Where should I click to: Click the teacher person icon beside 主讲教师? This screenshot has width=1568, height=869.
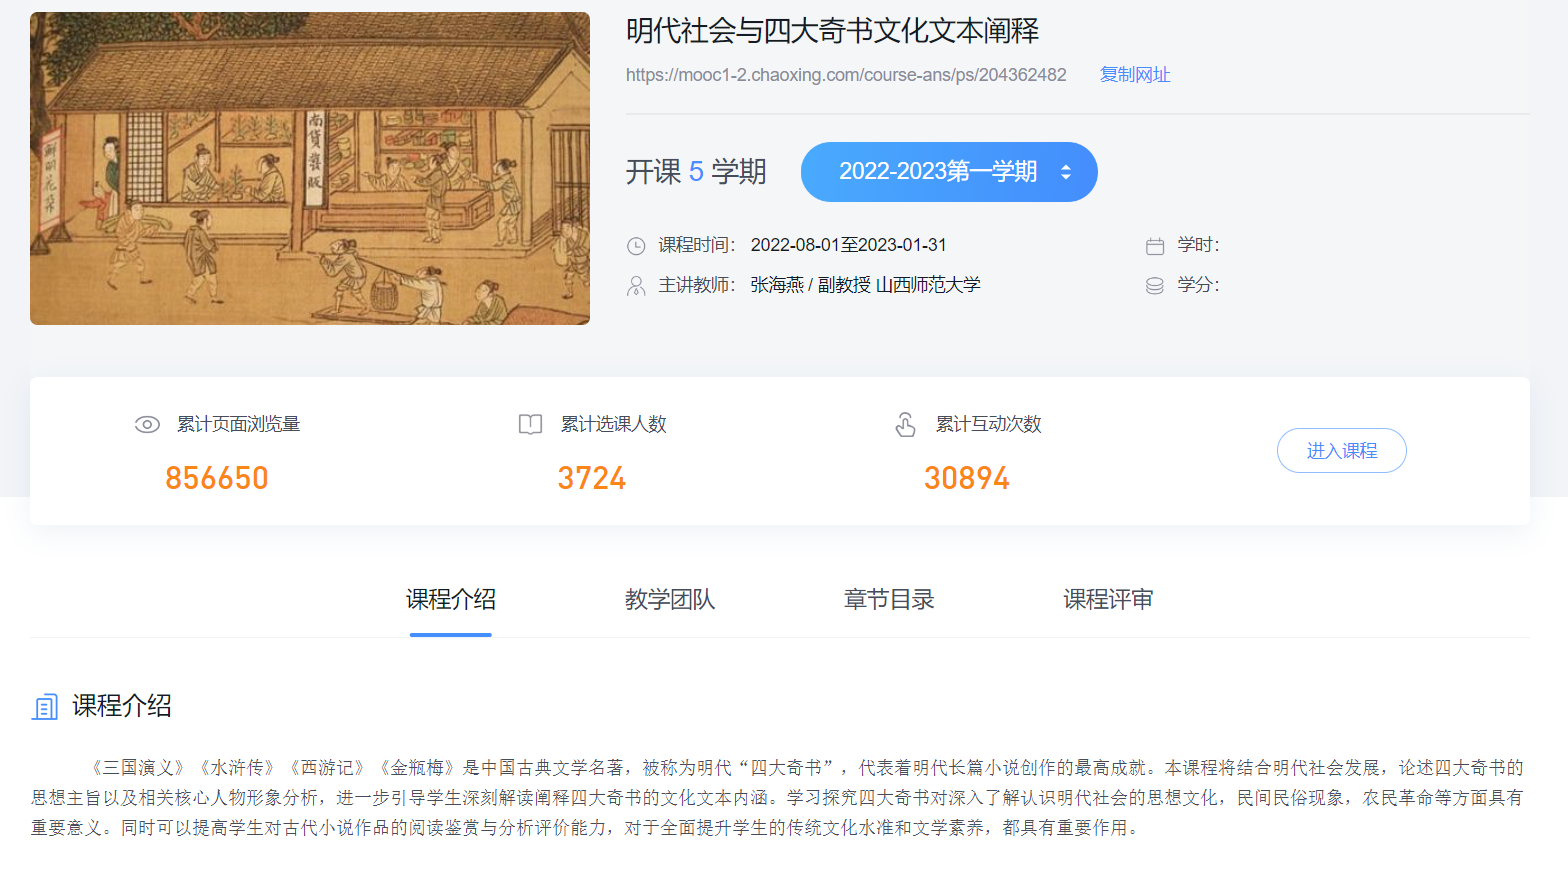(x=636, y=286)
